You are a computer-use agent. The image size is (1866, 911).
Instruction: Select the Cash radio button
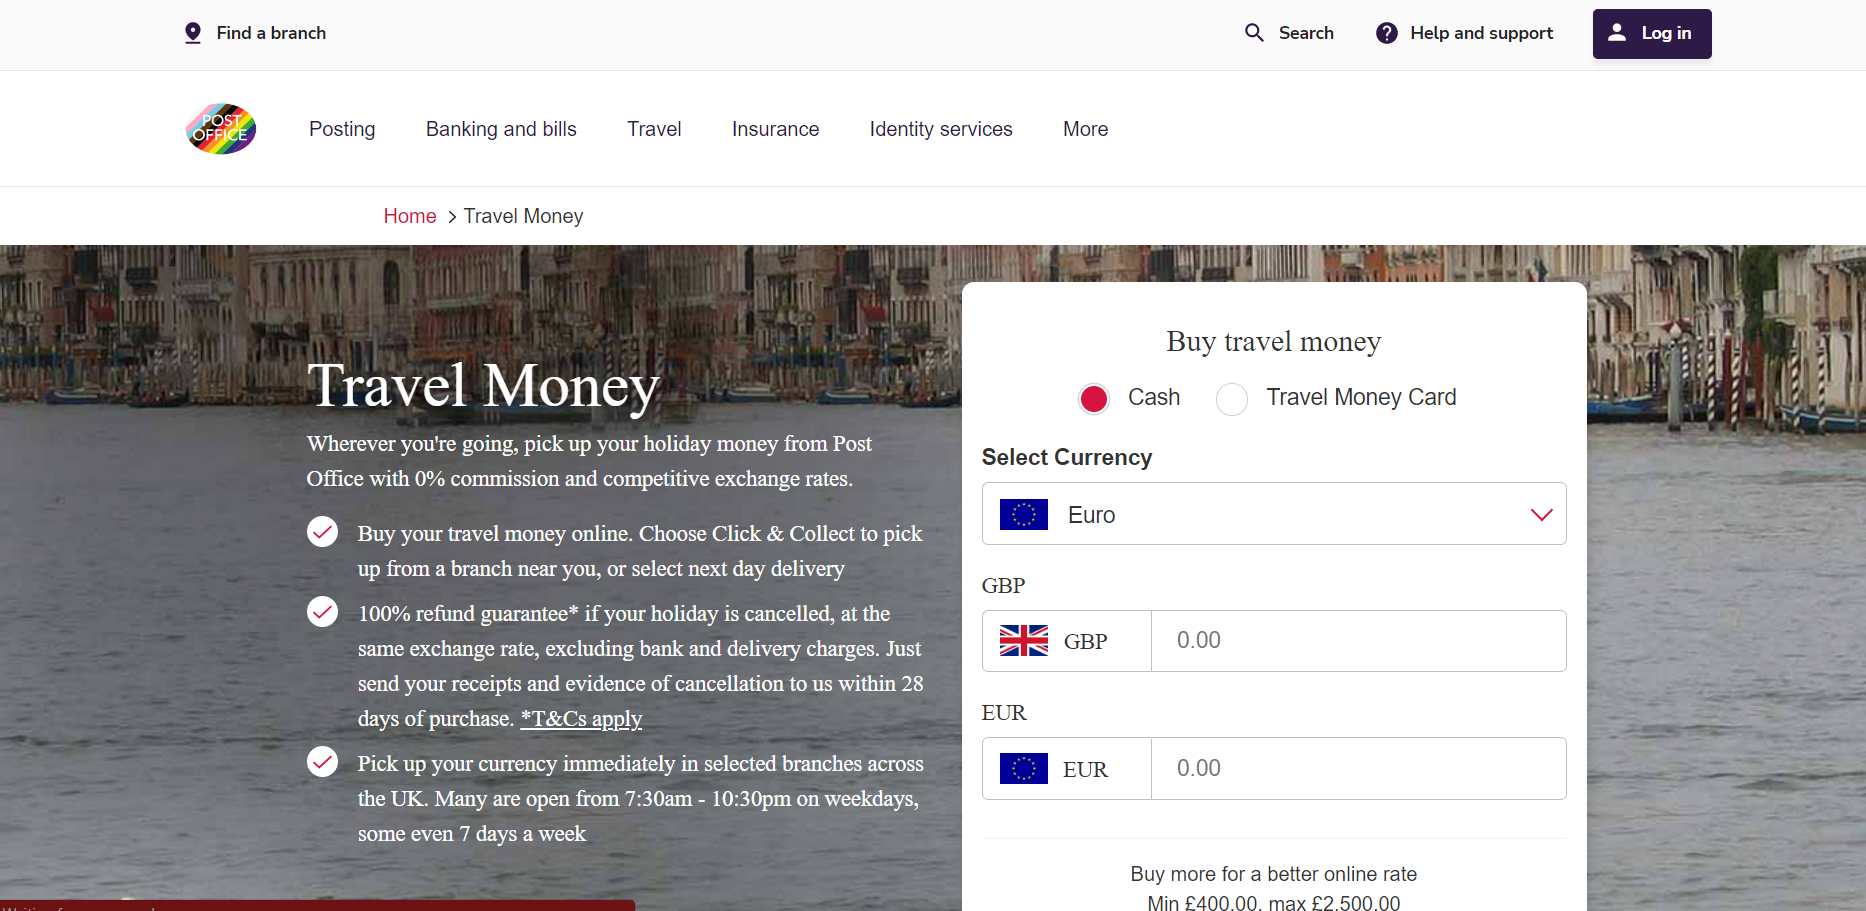pyautogui.click(x=1094, y=399)
